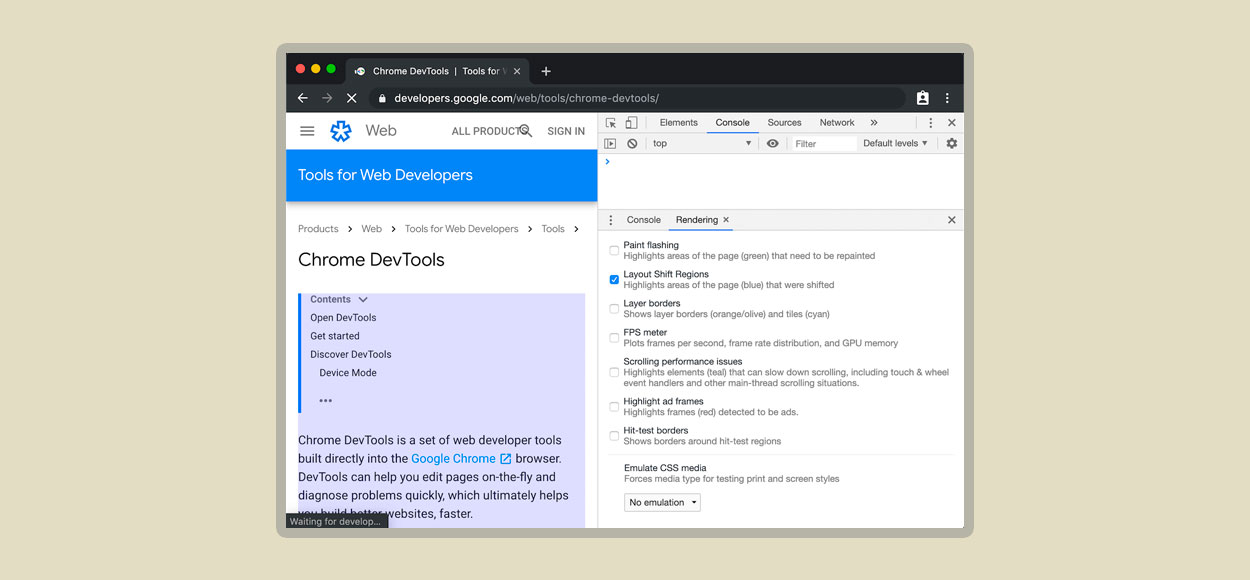Click the search magnifier icon on the page
The width and height of the screenshot is (1250, 580).
point(525,131)
